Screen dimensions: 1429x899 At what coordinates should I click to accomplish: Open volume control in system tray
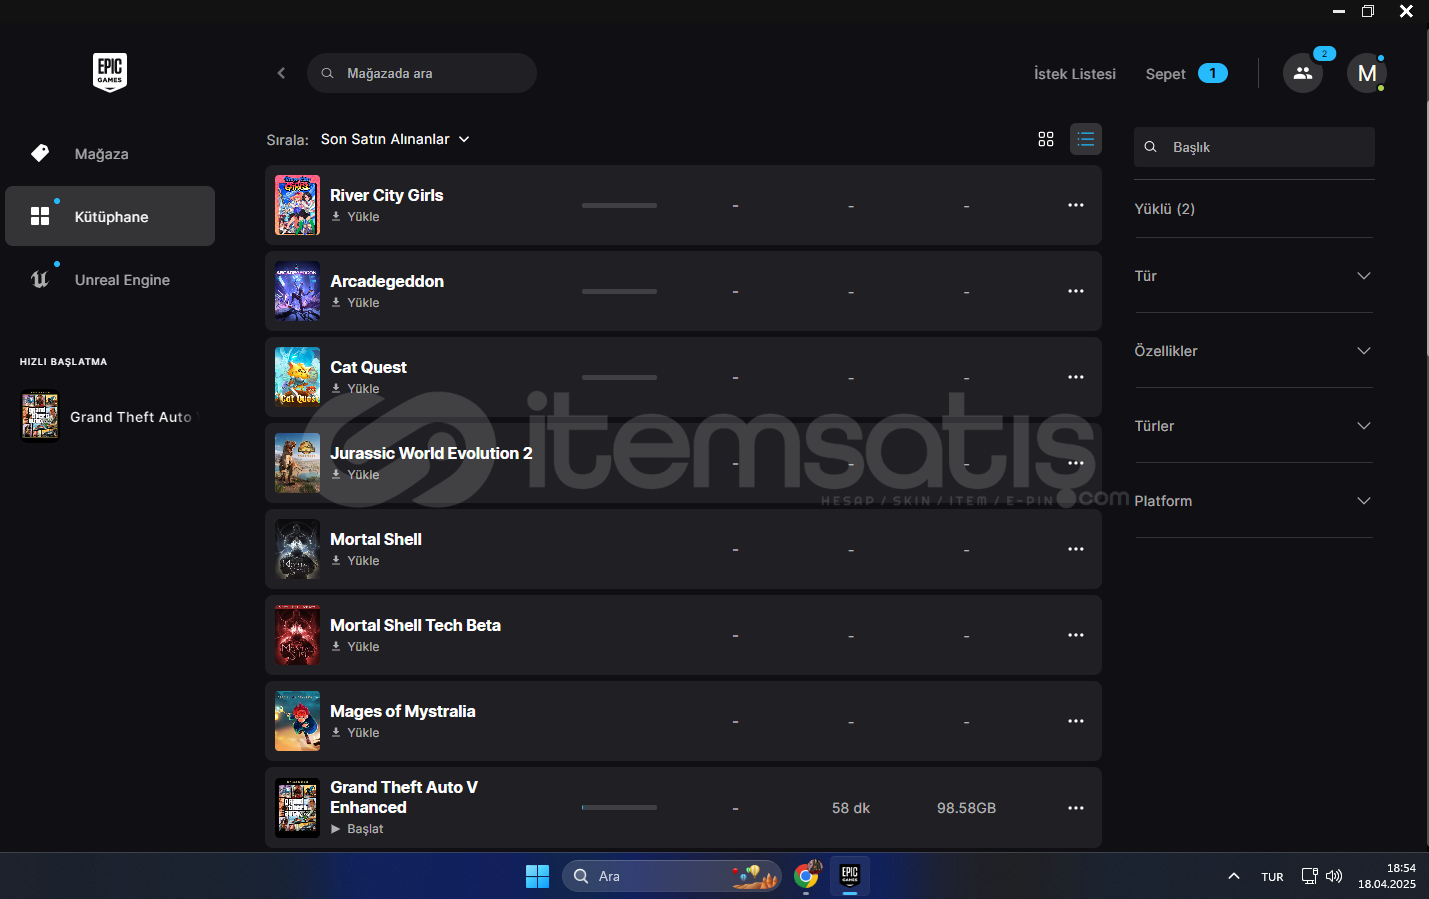click(1334, 876)
